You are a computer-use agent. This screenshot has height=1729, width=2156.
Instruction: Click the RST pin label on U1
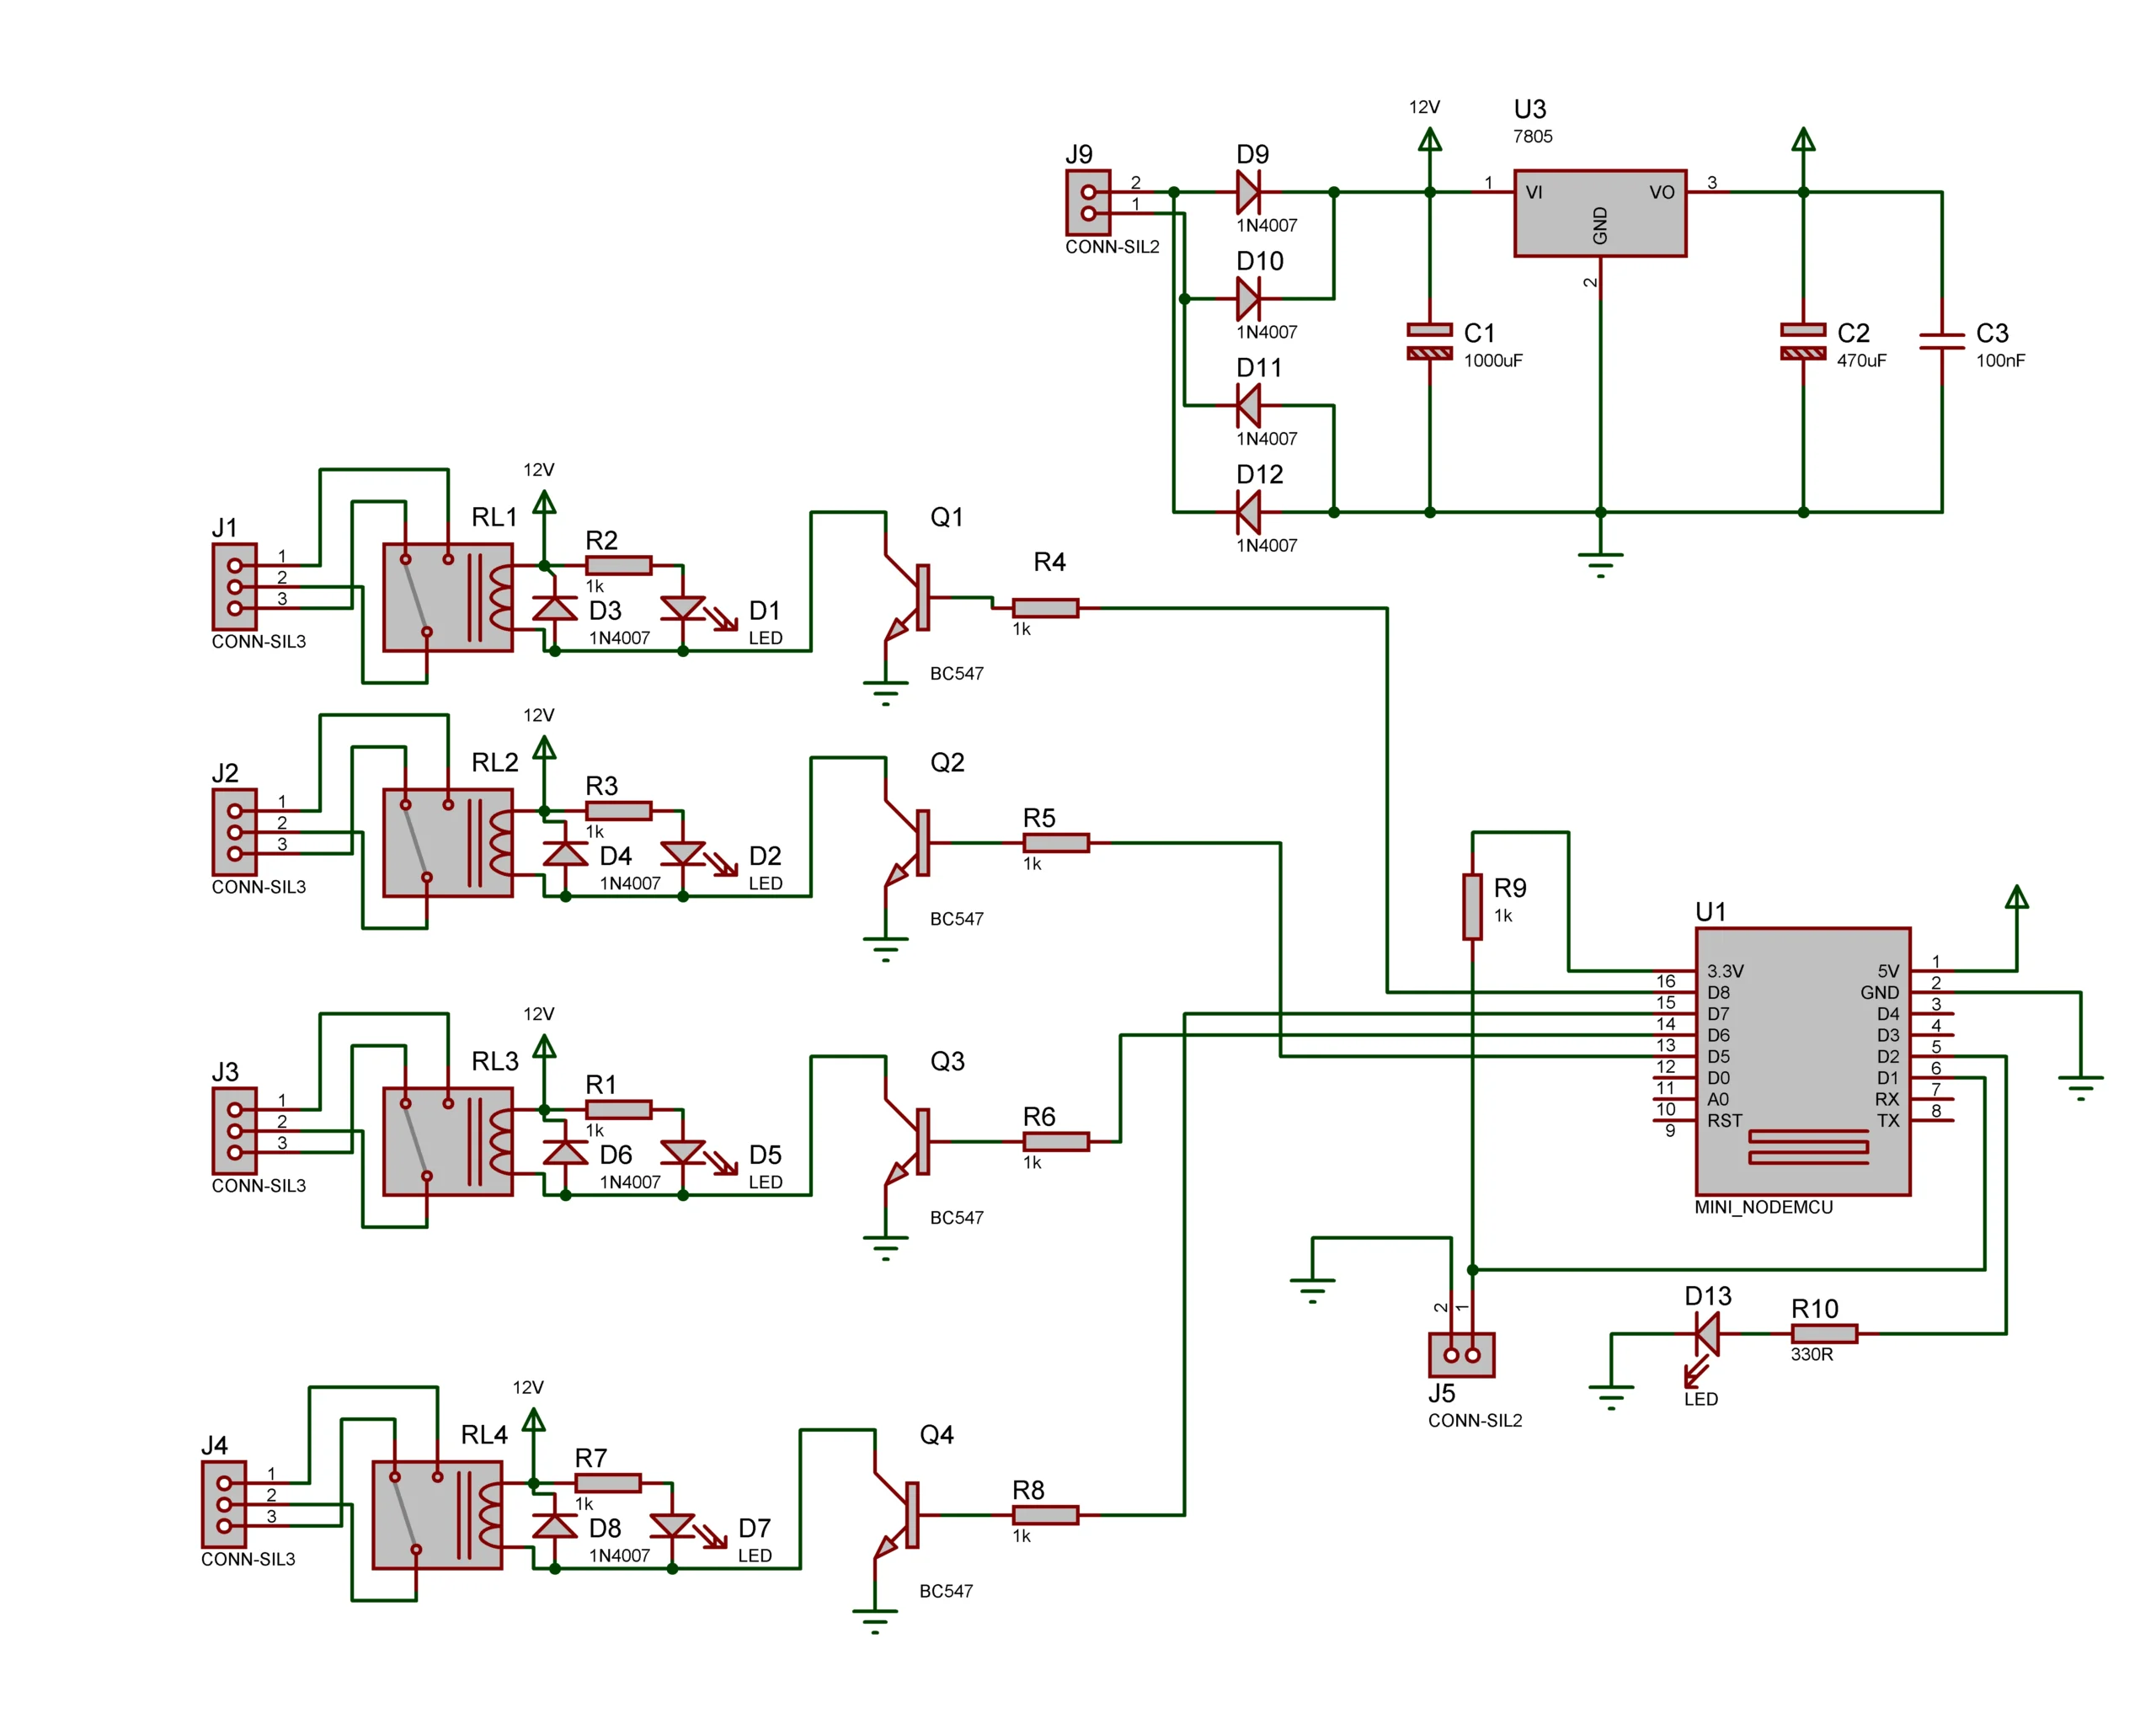coord(1725,1121)
